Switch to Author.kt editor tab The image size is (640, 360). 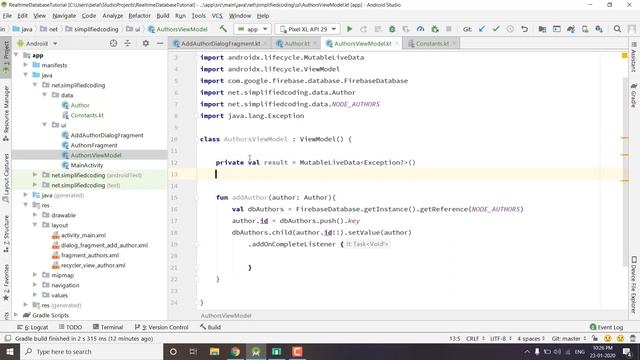[x=296, y=43]
